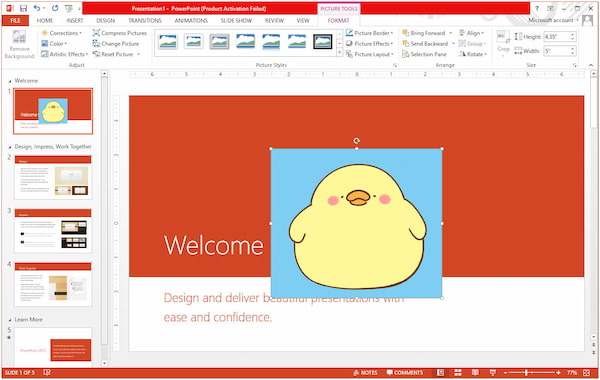Select slide 4 thumbnail
Screen dimensions: 600x380
[x=53, y=284]
